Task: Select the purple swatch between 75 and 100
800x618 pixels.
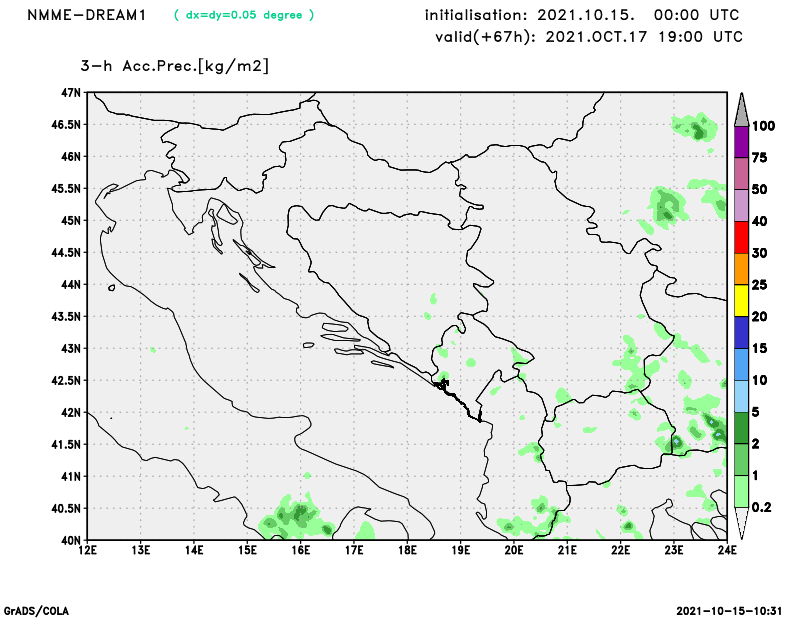Action: [x=741, y=142]
